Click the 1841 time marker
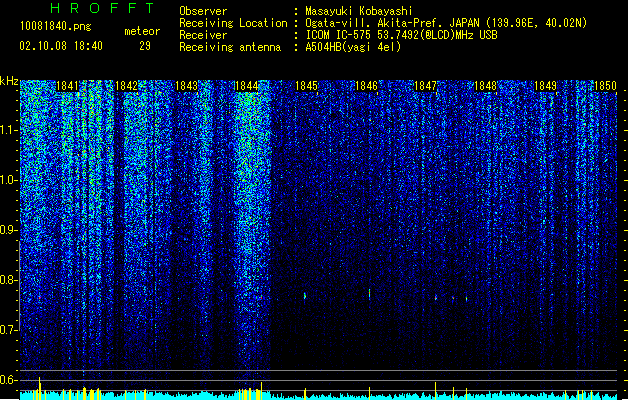This screenshot has width=629, height=400. (x=67, y=86)
